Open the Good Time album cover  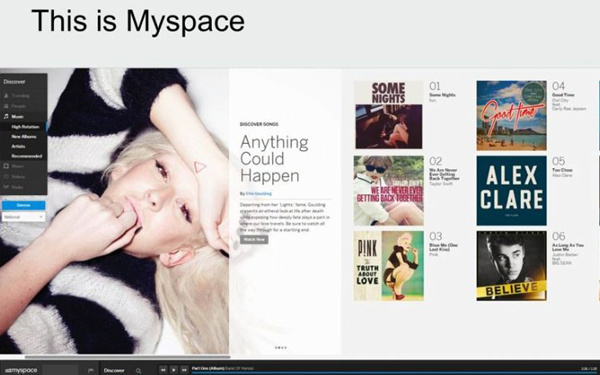(512, 115)
